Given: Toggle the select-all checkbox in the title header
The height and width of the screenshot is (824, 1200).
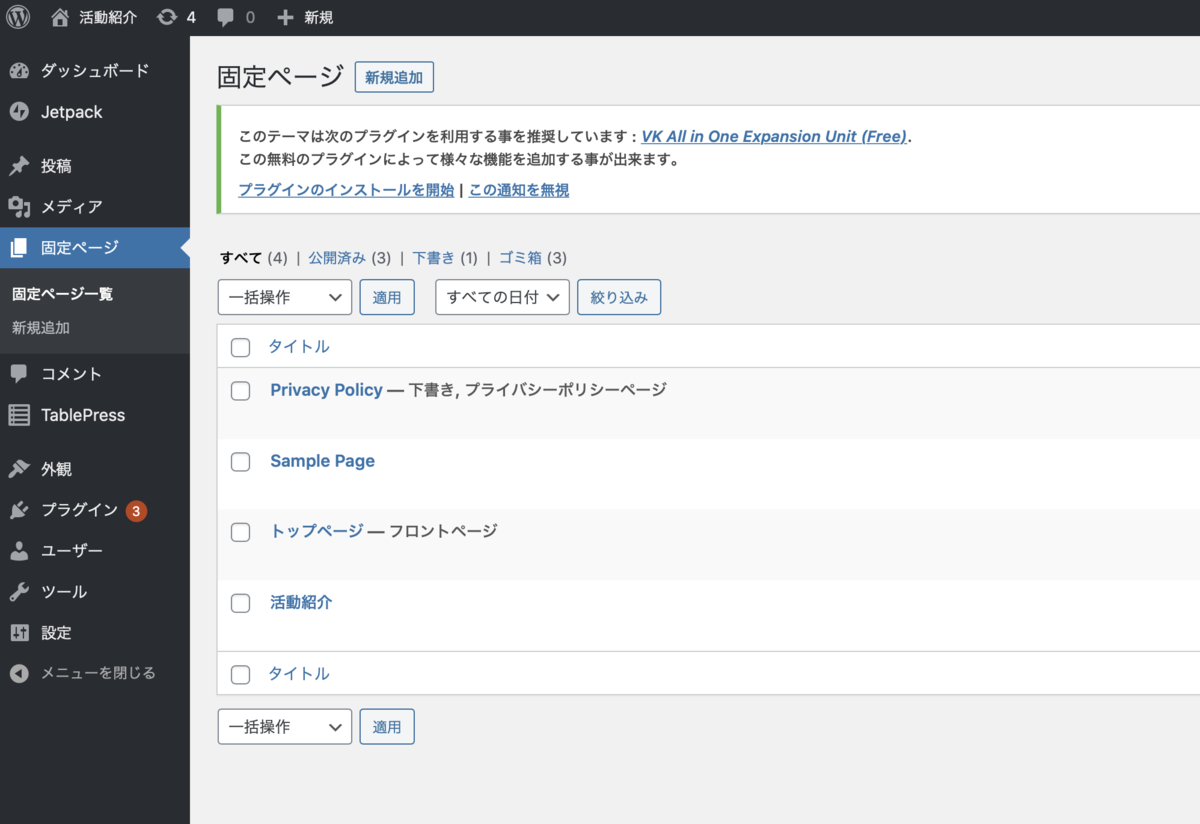Looking at the screenshot, I should (240, 347).
